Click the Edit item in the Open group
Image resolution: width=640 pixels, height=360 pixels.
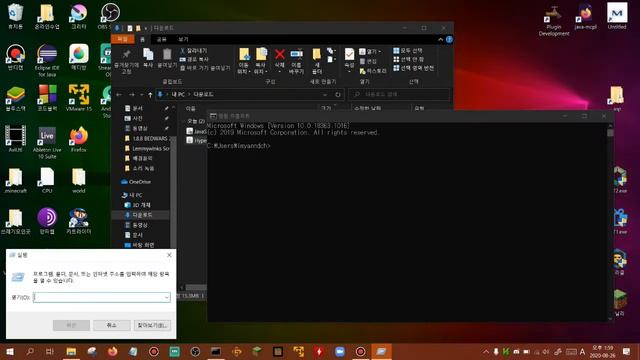coord(368,61)
